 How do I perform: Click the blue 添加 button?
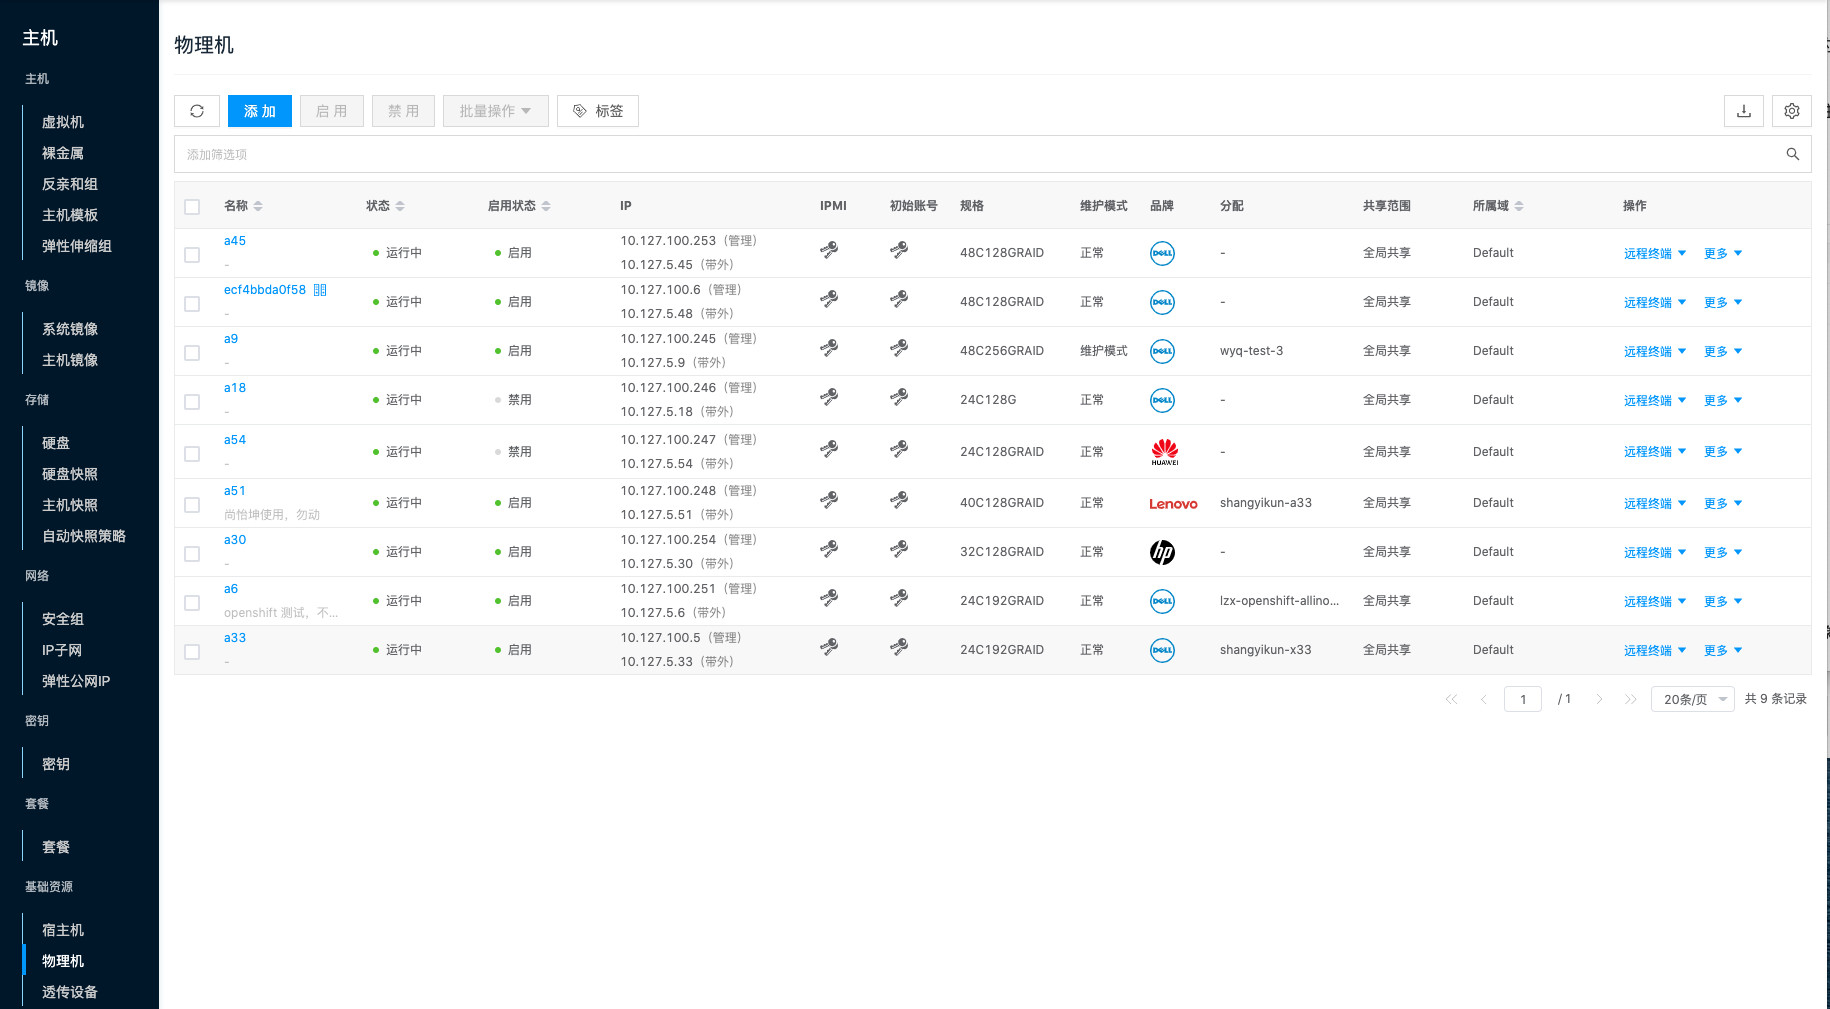(x=259, y=111)
